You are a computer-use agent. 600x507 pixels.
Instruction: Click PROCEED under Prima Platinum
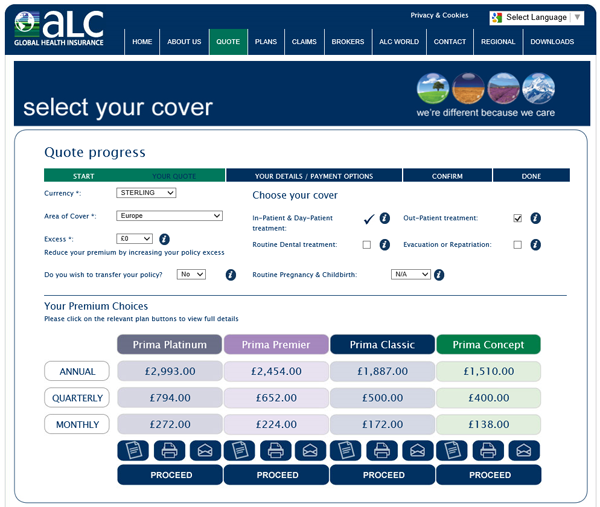click(170, 475)
